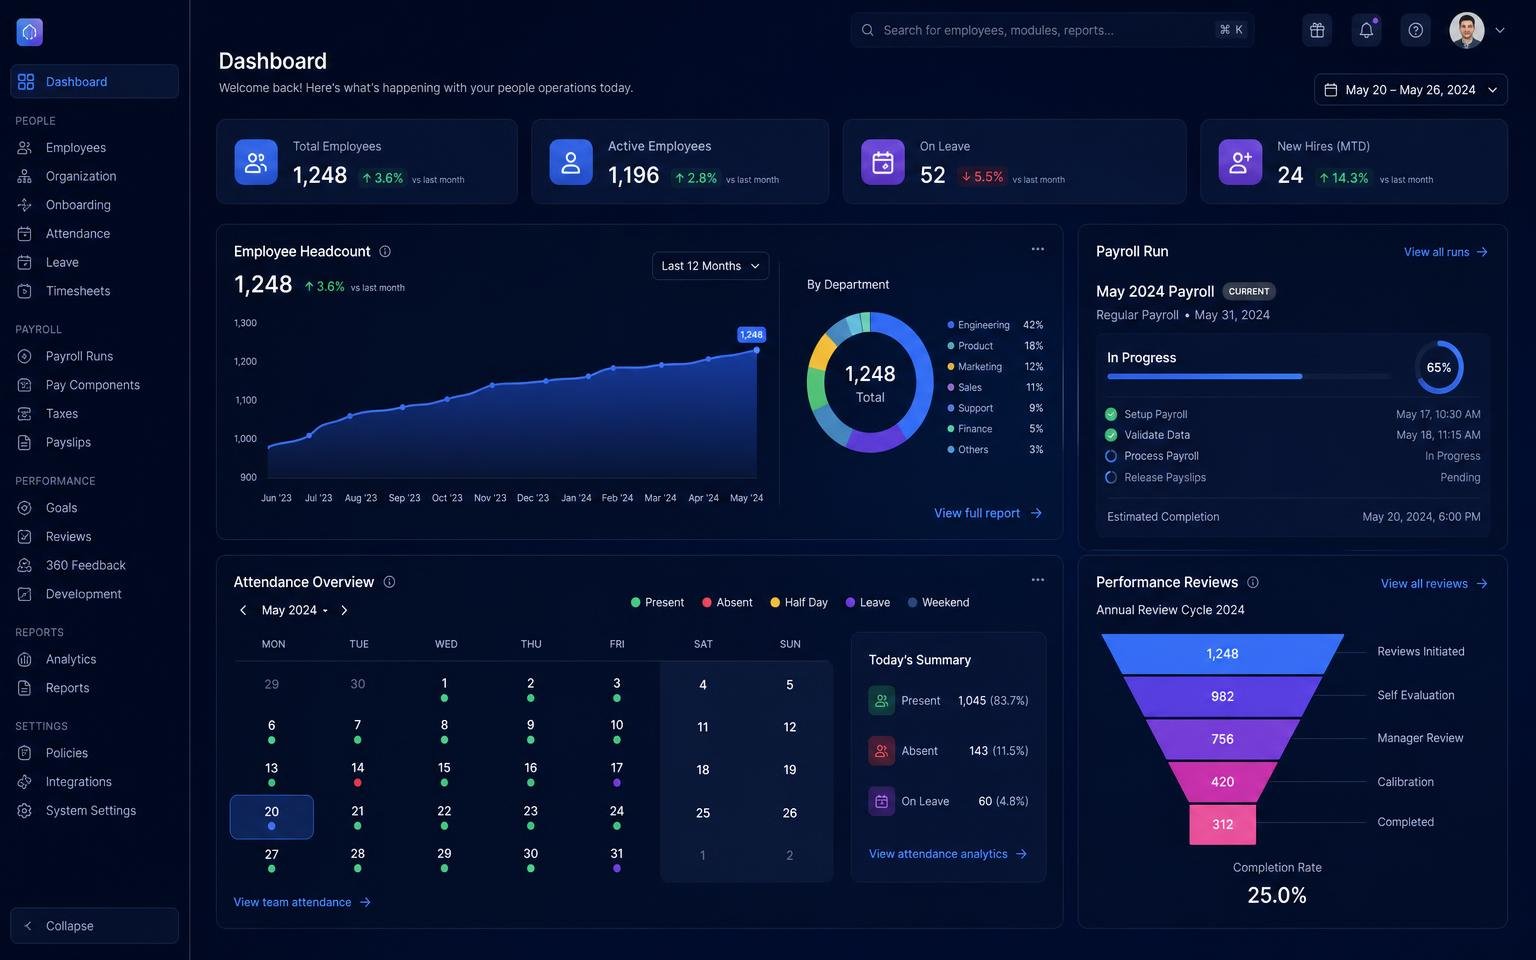Open the May 2024 month selector
The width and height of the screenshot is (1536, 960).
coord(295,610)
